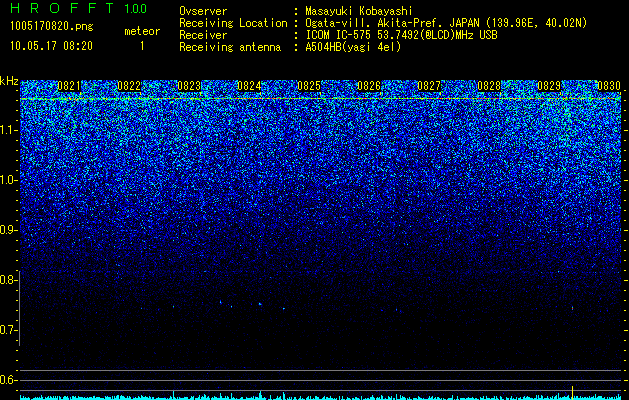Click the meteor count value 1
The image size is (629, 400).
142,46
